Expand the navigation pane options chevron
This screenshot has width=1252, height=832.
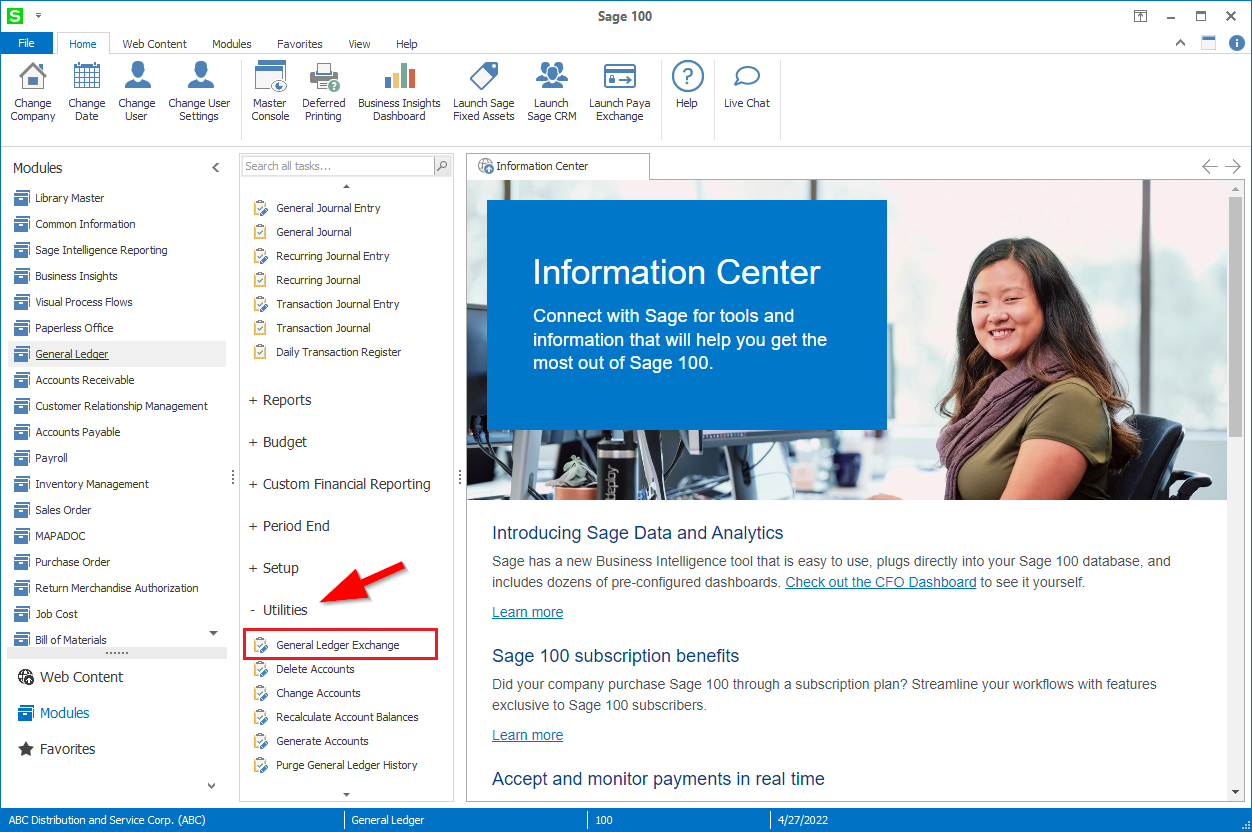(211, 786)
